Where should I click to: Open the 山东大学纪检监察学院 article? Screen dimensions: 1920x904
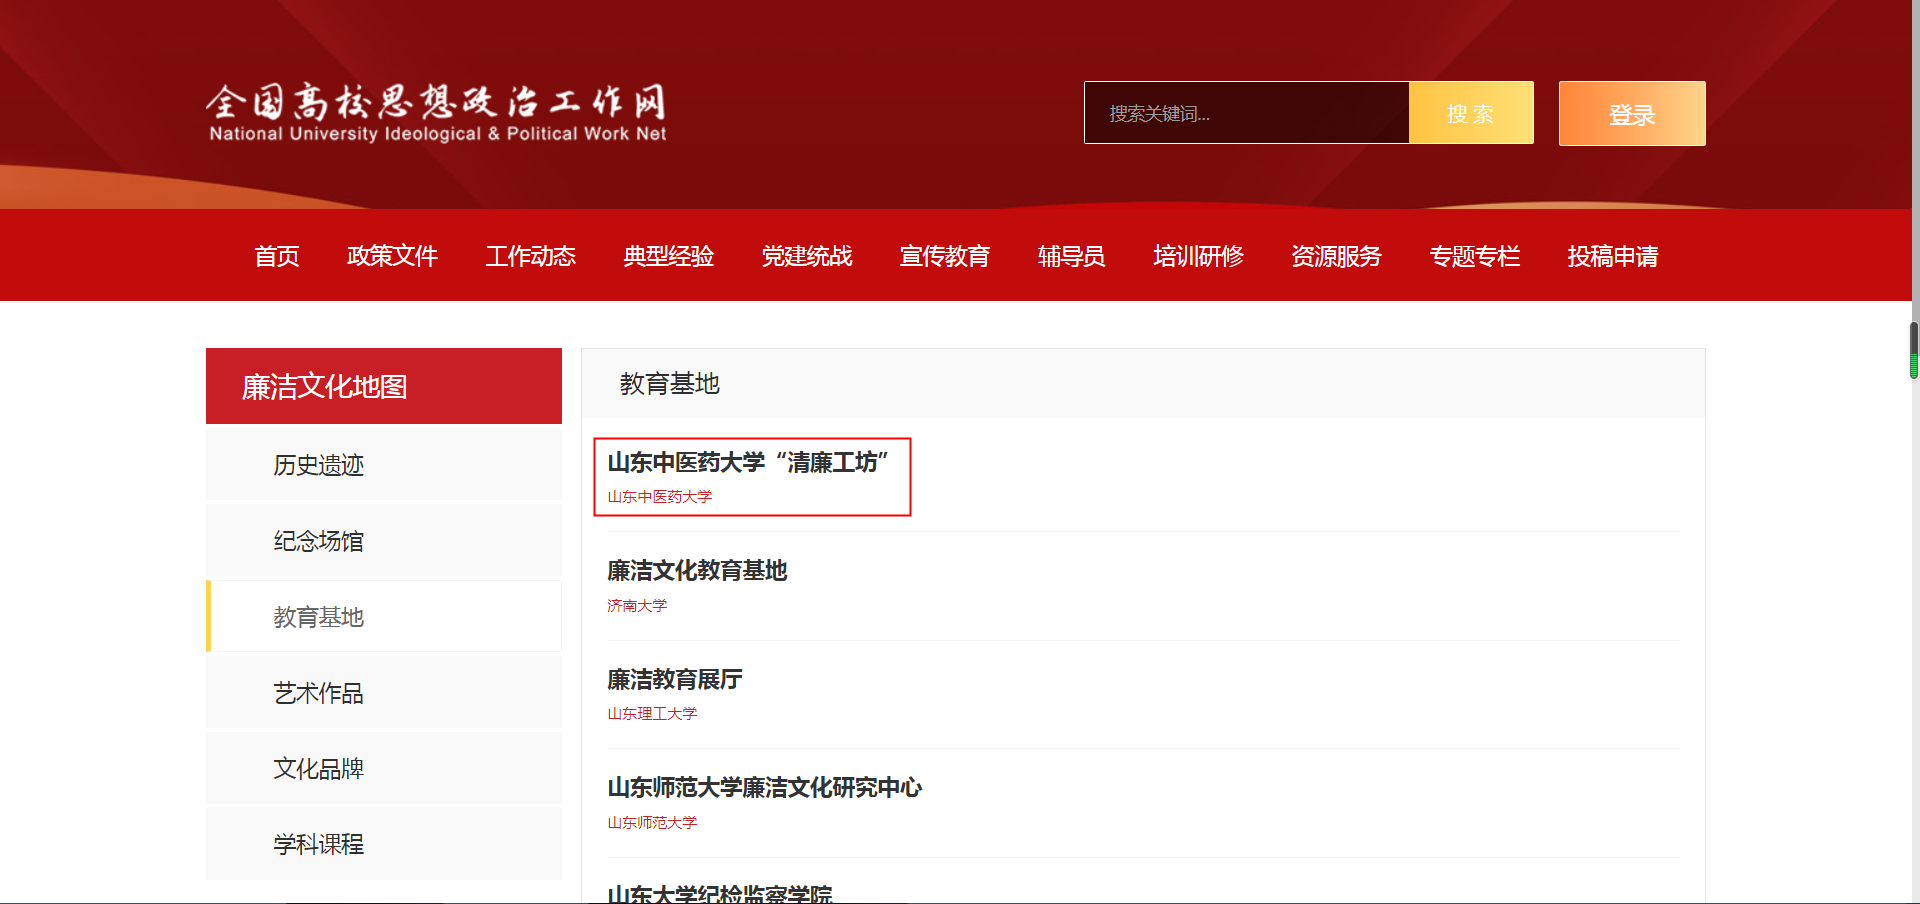pos(720,893)
